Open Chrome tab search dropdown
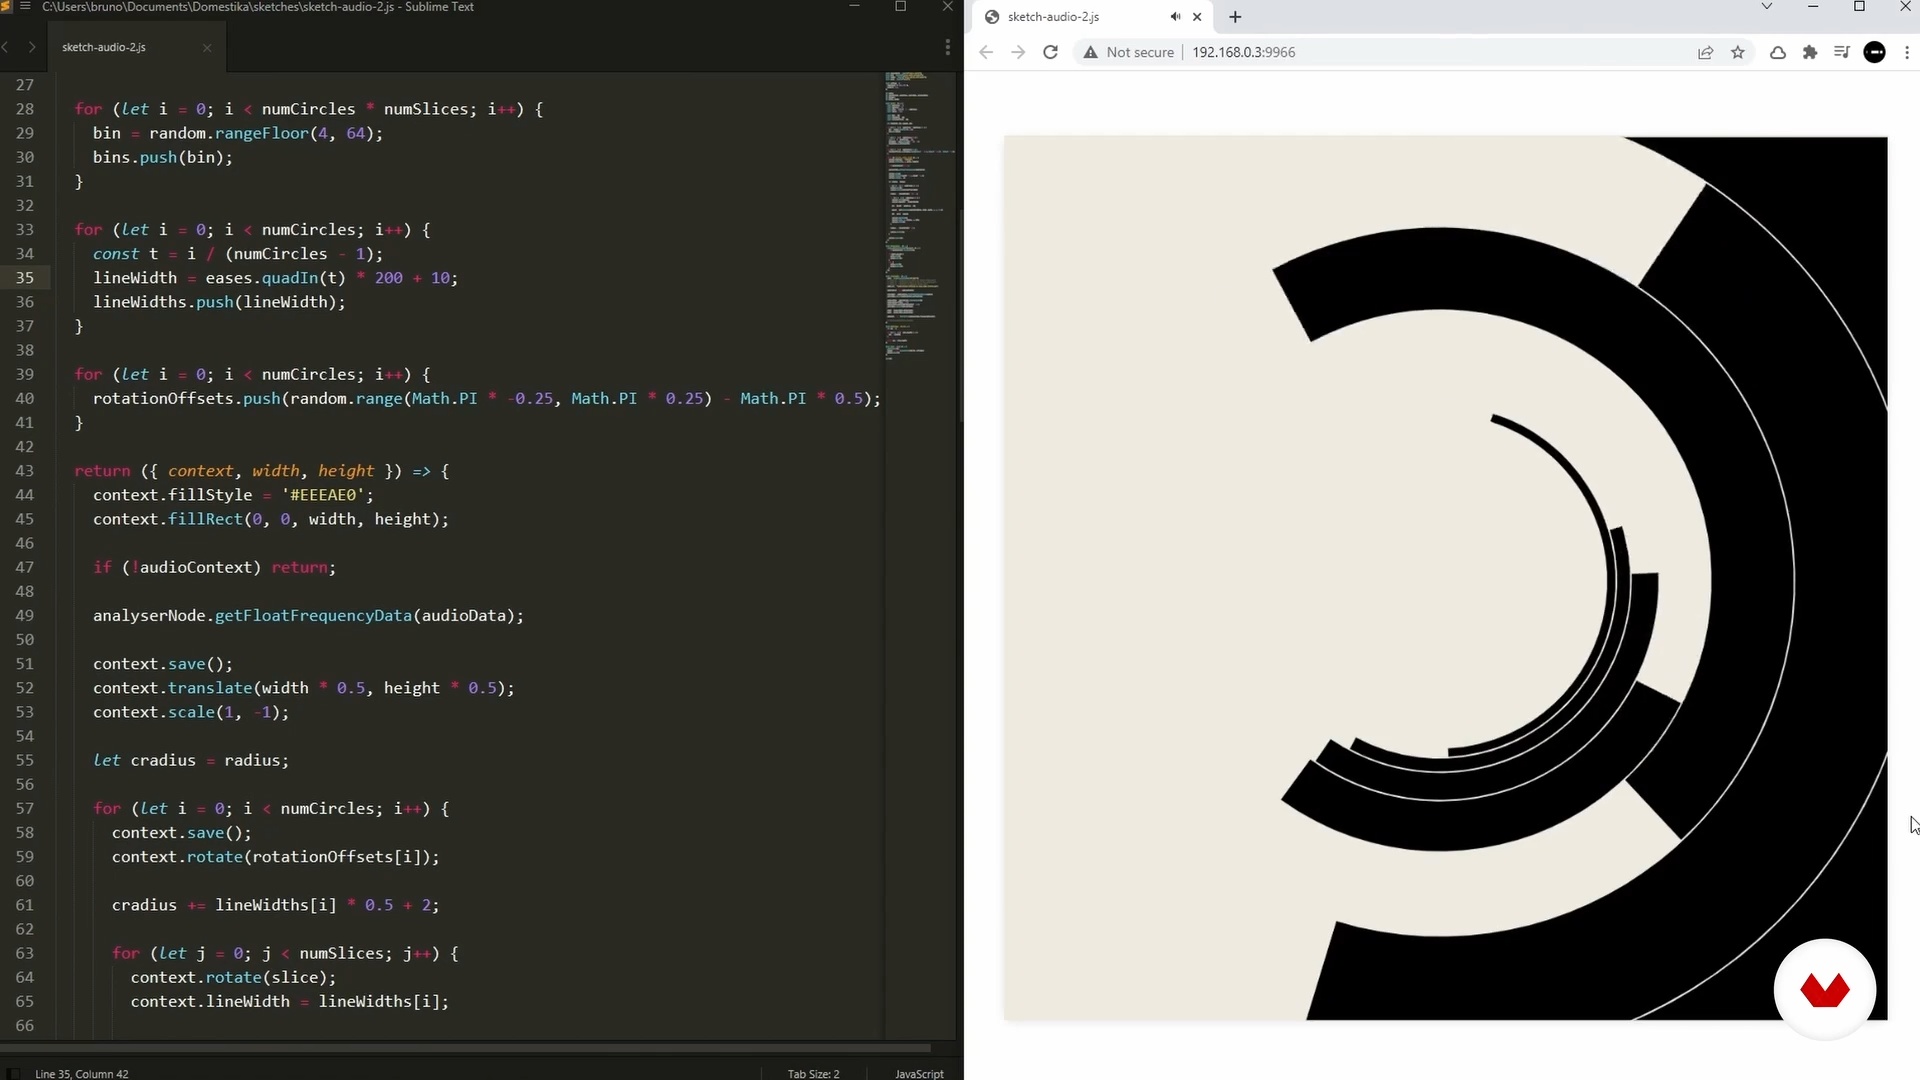The width and height of the screenshot is (1920, 1080). tap(1767, 7)
